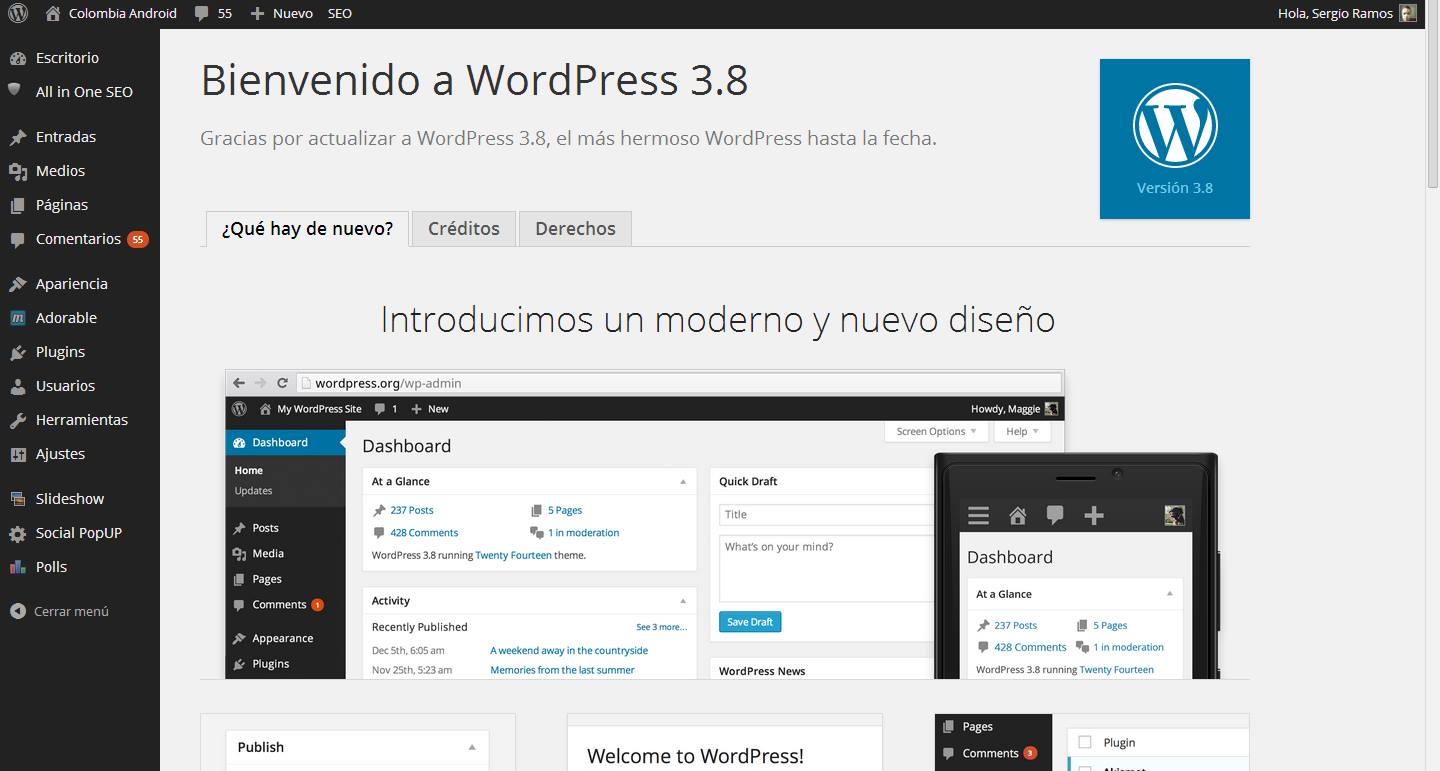Switch to the Derechos tab
The width and height of the screenshot is (1440, 771).
(575, 229)
